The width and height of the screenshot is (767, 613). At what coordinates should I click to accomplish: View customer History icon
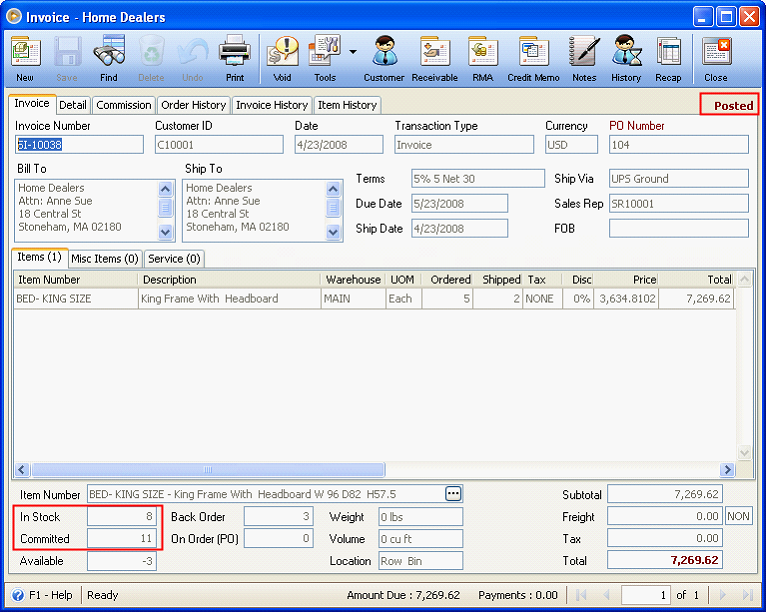tap(626, 58)
